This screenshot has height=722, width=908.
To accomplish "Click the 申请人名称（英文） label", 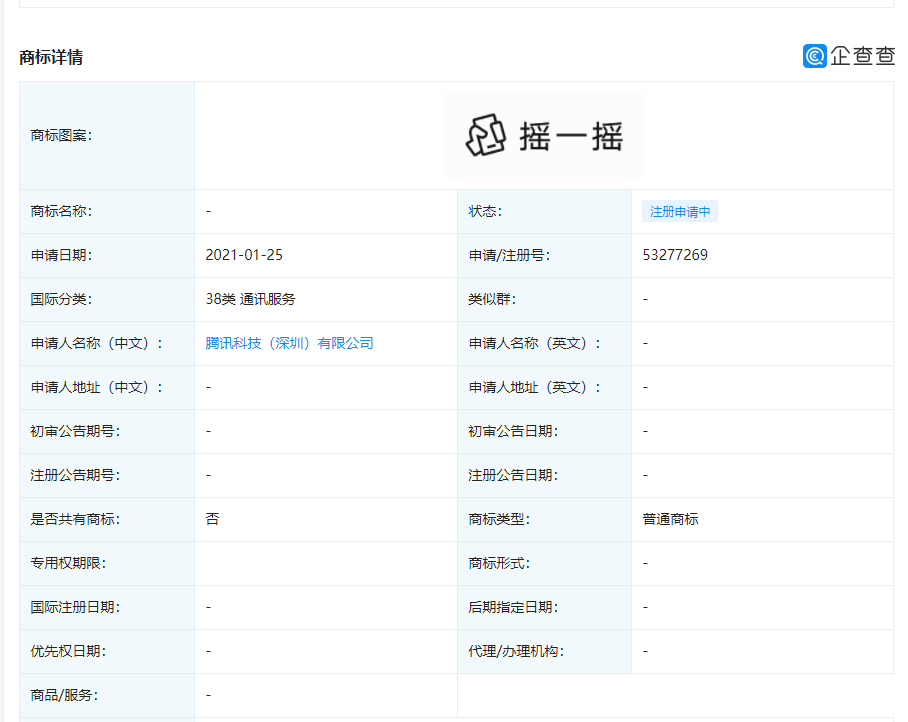I will [534, 343].
